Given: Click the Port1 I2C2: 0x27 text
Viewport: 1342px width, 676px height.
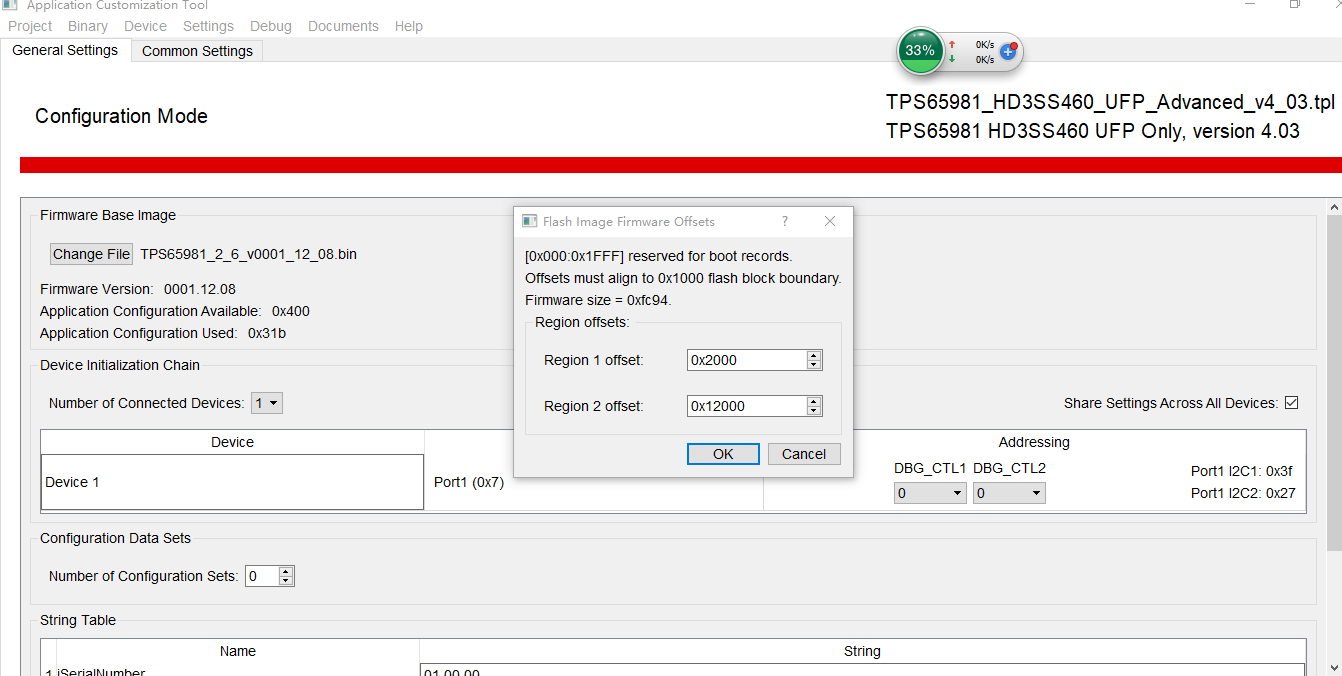Looking at the screenshot, I should 1242,493.
